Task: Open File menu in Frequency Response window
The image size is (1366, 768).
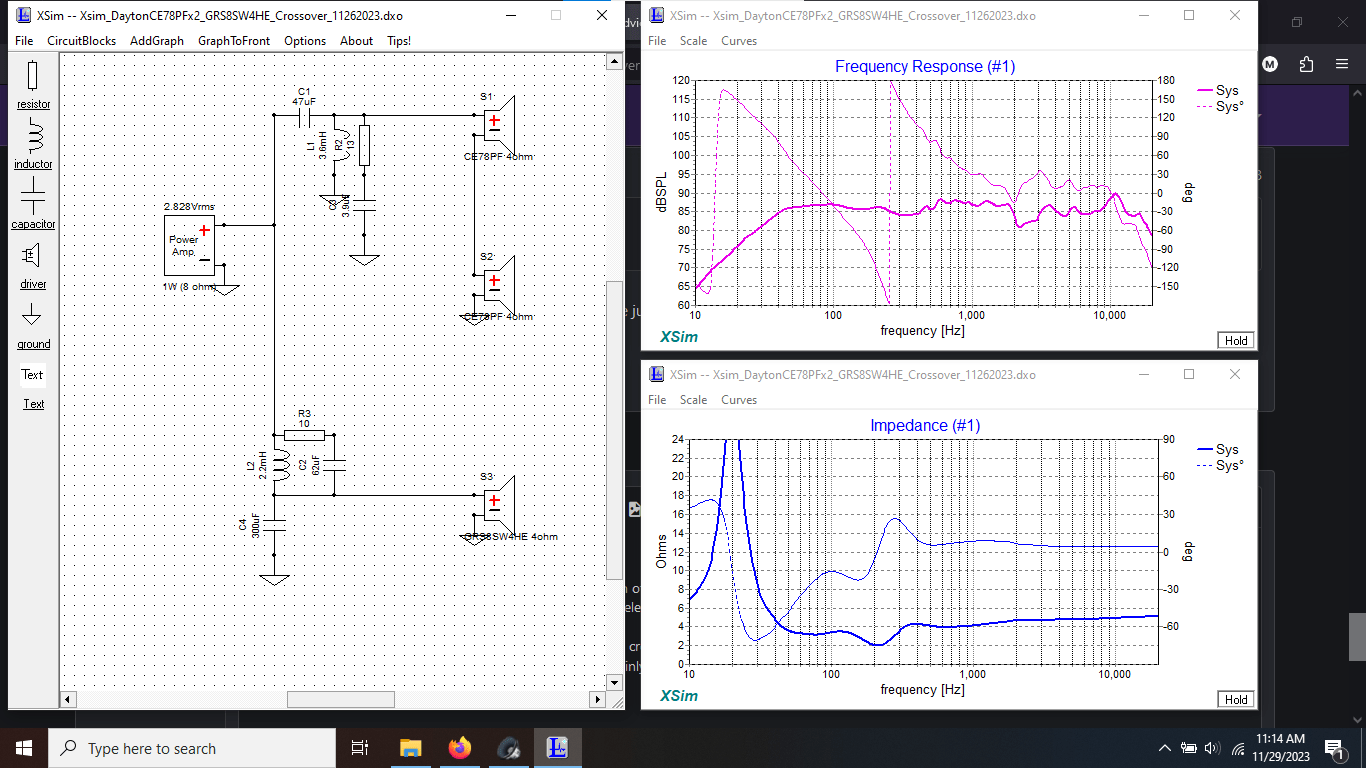Action: 657,41
